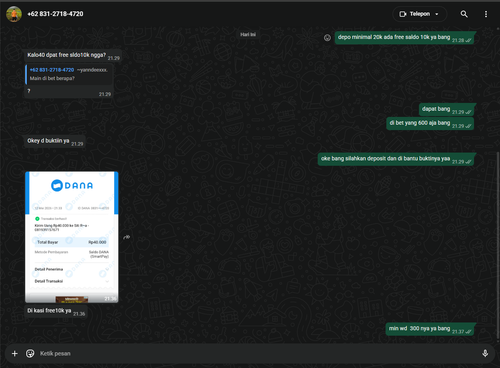The image size is (500, 368).
Task: Open contact info for +62 831-2718-4720
Action: click(55, 14)
